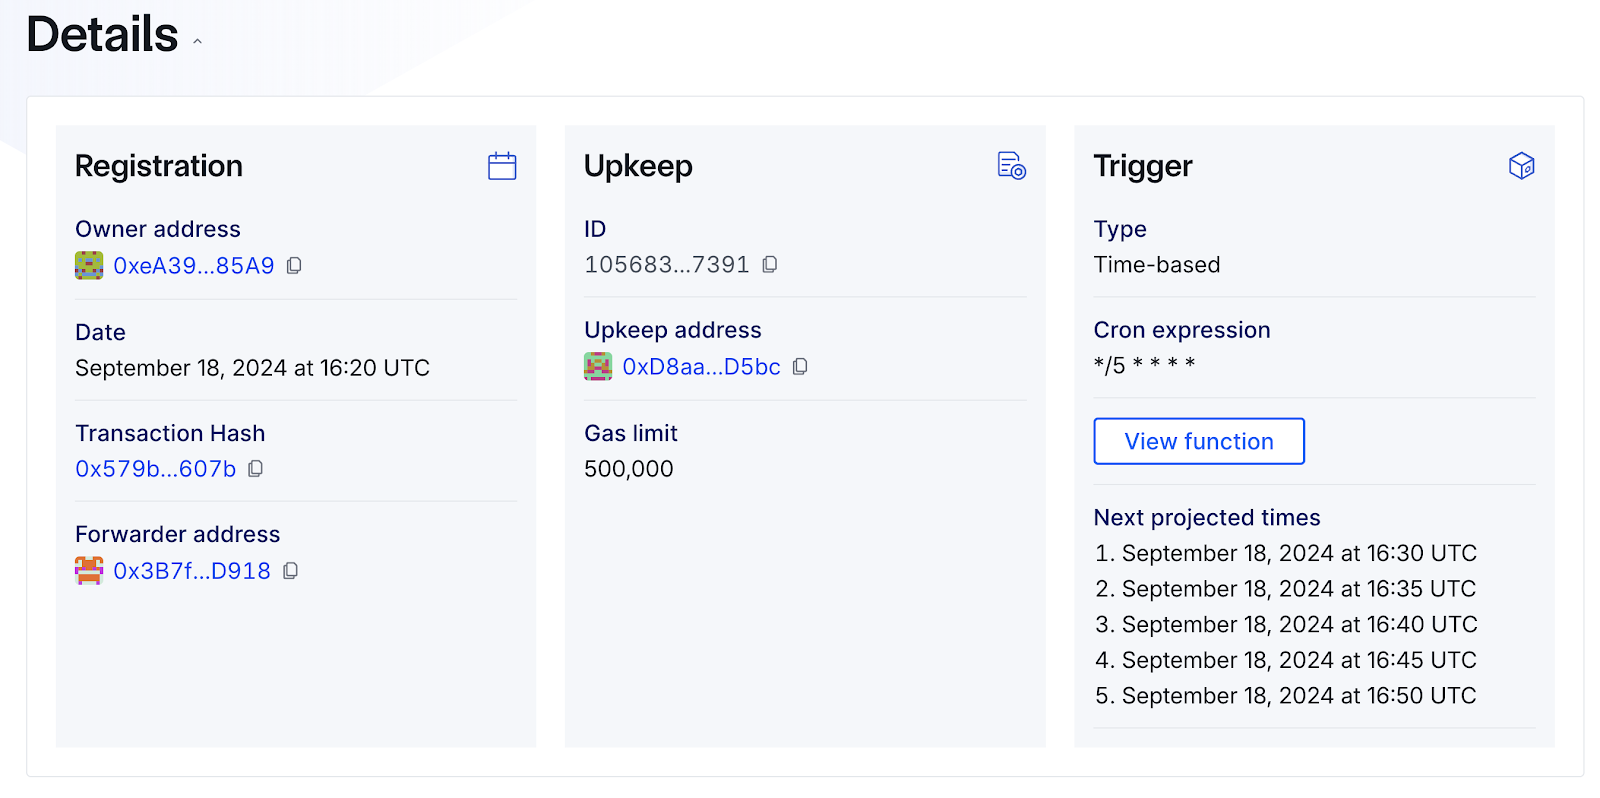Open forwarder address link 0x3B7f...D918
This screenshot has width=1600, height=798.
[x=192, y=571]
